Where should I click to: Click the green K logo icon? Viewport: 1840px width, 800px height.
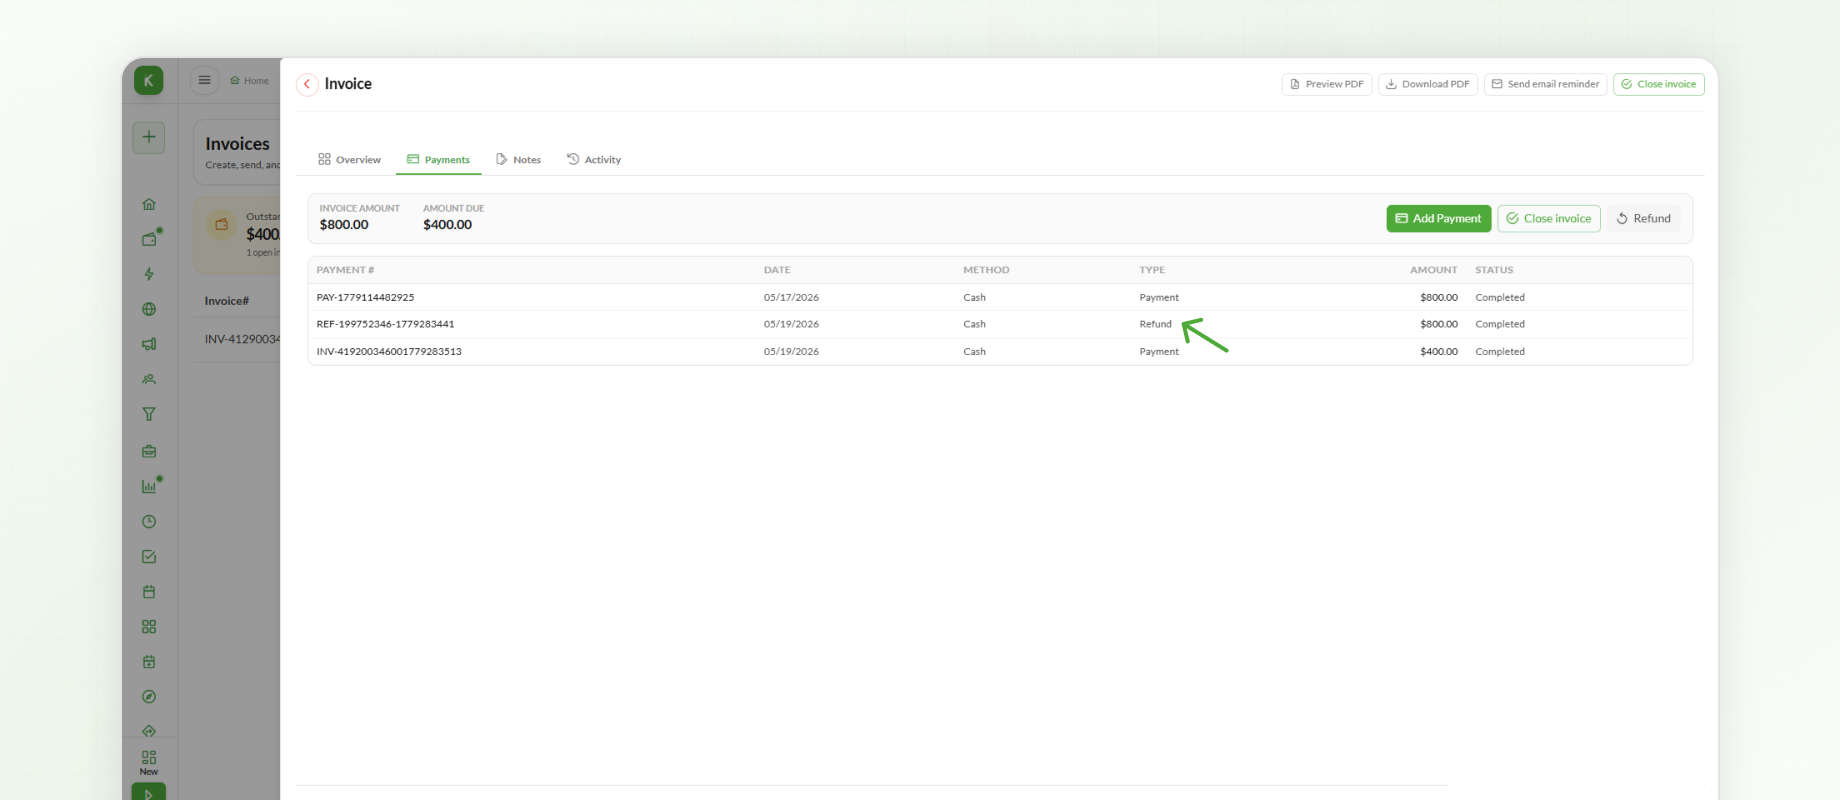coord(149,81)
